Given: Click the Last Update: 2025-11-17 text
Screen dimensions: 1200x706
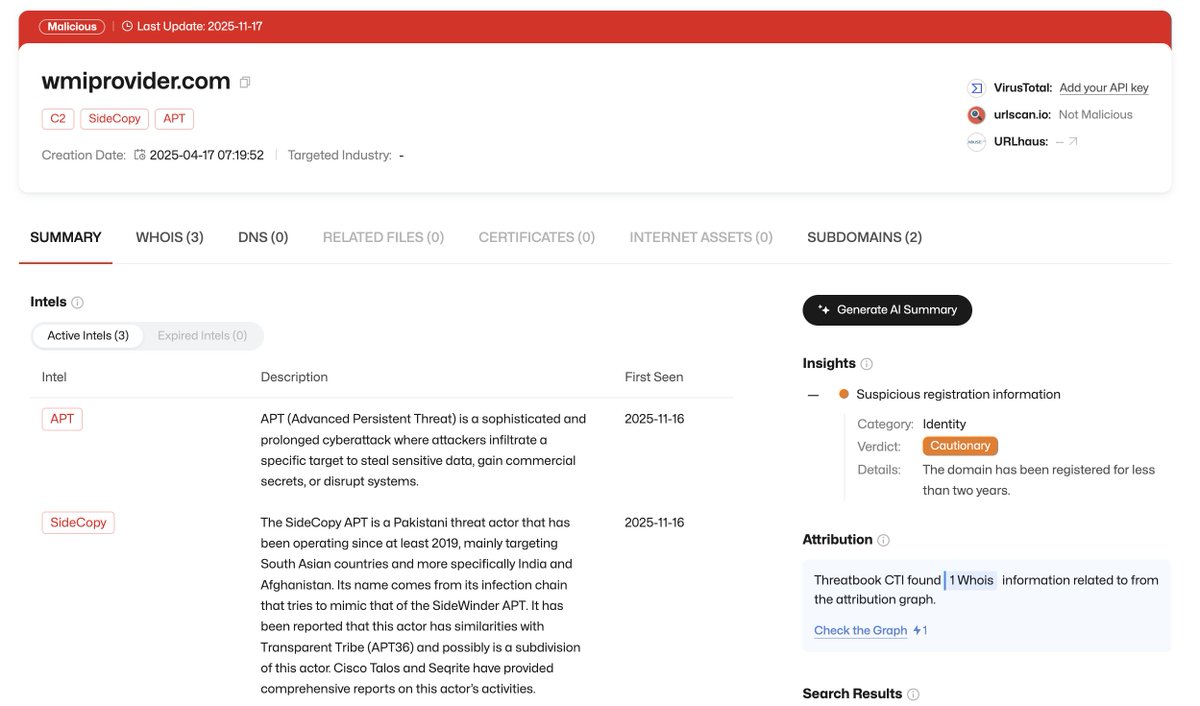Looking at the screenshot, I should pyautogui.click(x=200, y=27).
